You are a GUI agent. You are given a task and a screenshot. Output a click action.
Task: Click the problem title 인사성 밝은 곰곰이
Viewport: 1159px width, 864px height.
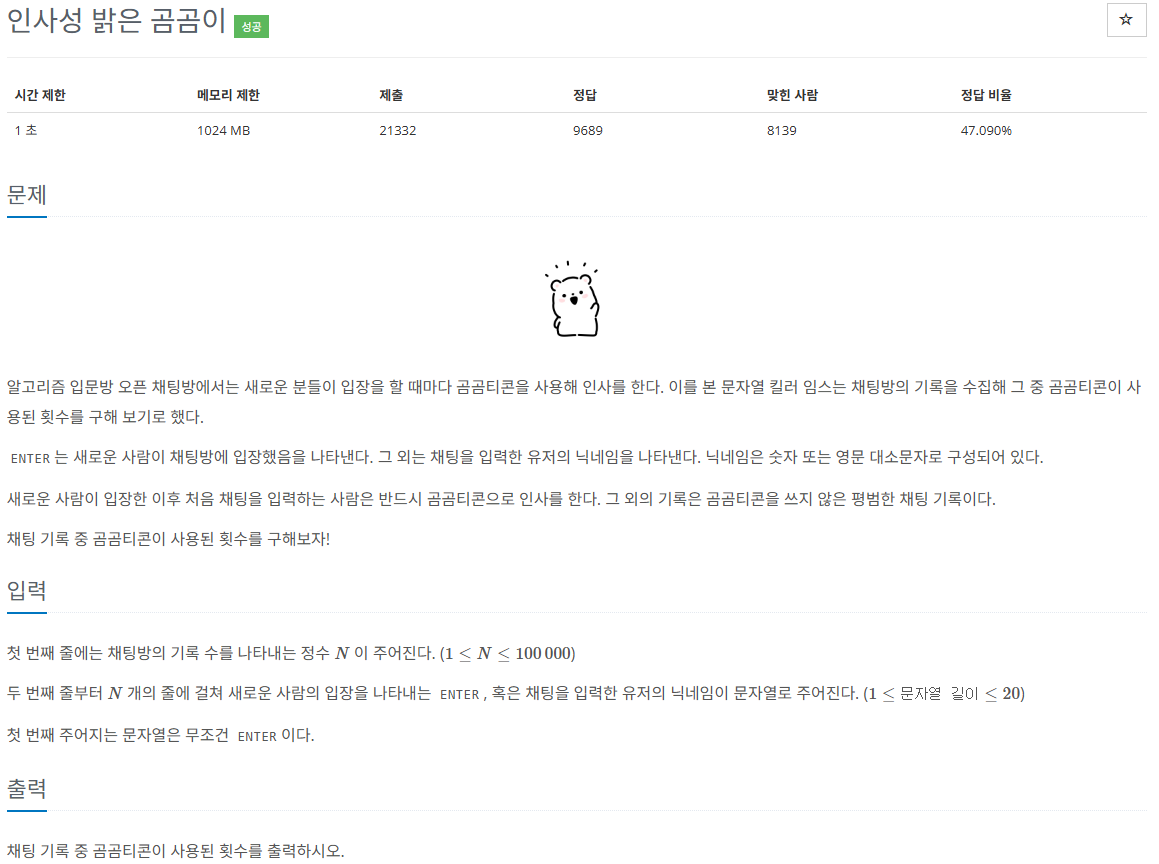116,21
